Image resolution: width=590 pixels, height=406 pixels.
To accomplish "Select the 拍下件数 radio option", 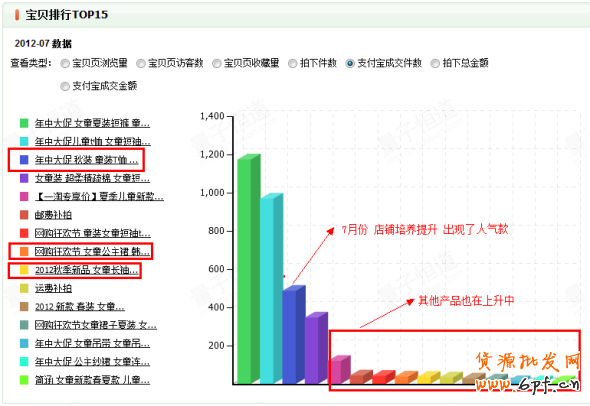I will [292, 64].
